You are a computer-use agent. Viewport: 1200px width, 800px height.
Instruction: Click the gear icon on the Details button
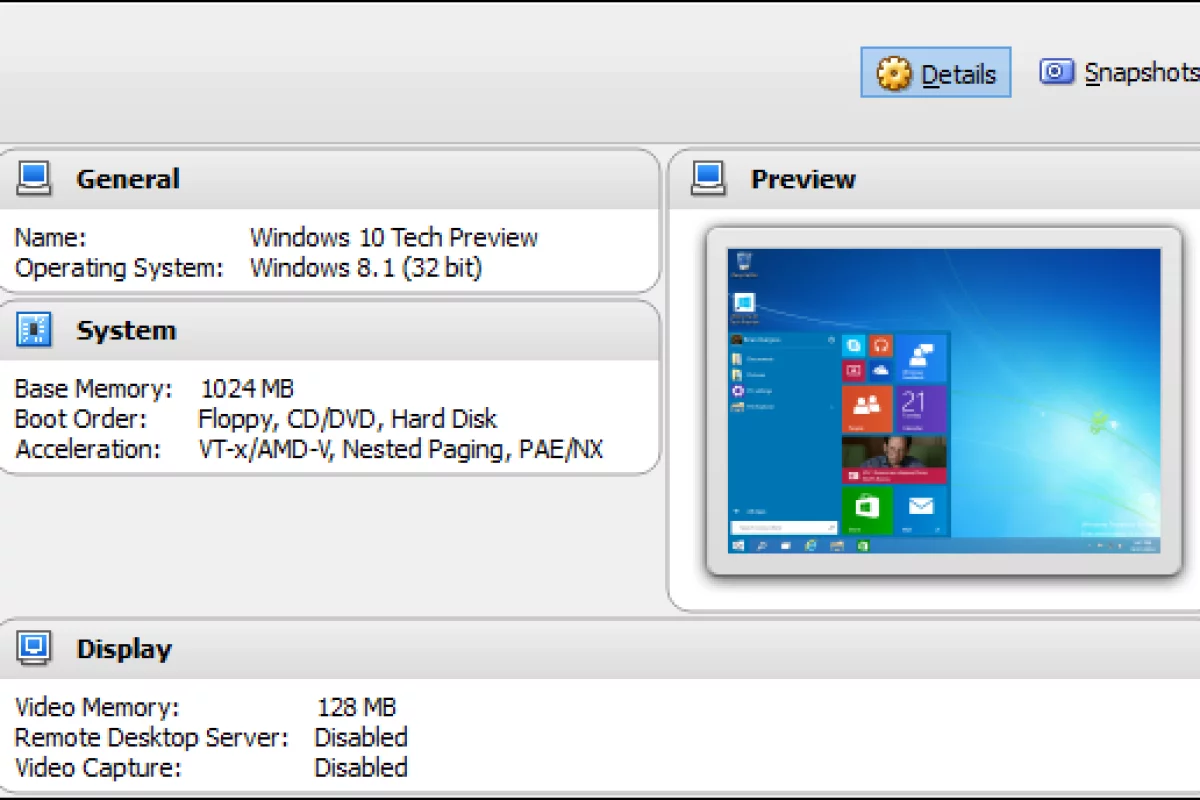coord(895,72)
